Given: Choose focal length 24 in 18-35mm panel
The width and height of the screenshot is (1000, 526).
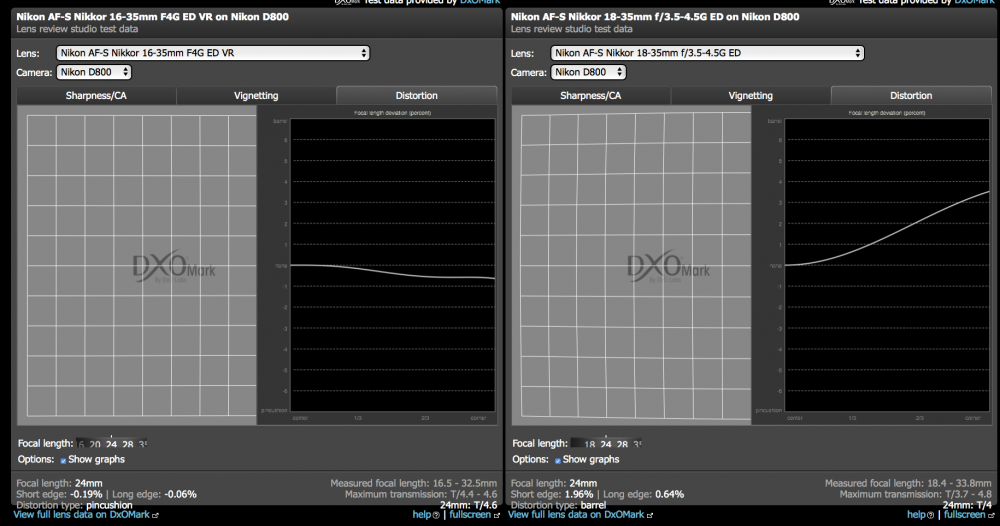Looking at the screenshot, I should 606,444.
